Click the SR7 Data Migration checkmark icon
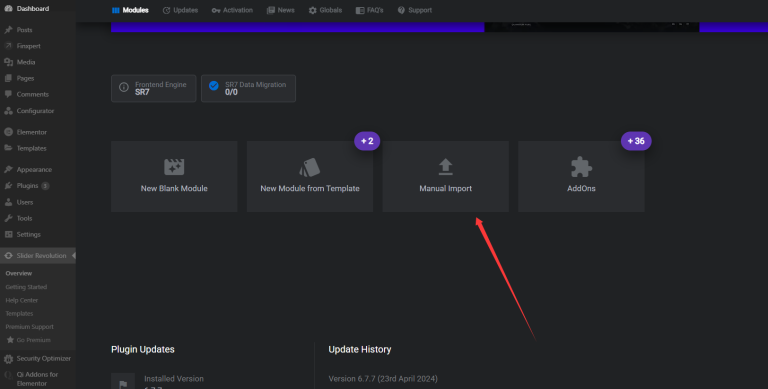 point(214,86)
